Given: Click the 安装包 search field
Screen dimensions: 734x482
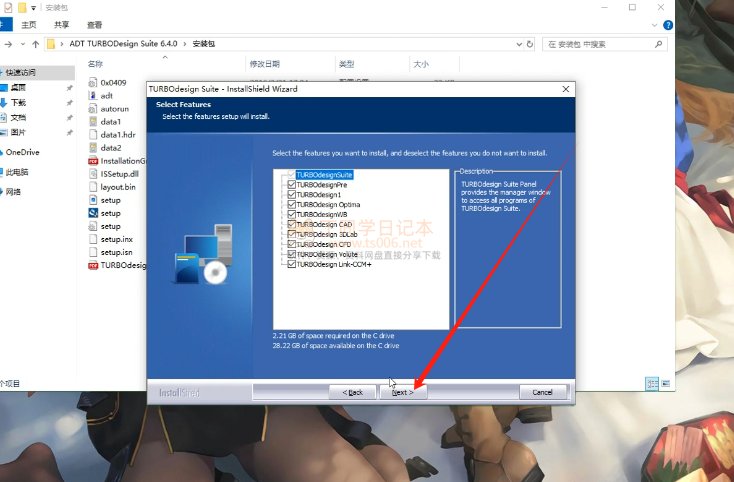Looking at the screenshot, I should (604, 44).
